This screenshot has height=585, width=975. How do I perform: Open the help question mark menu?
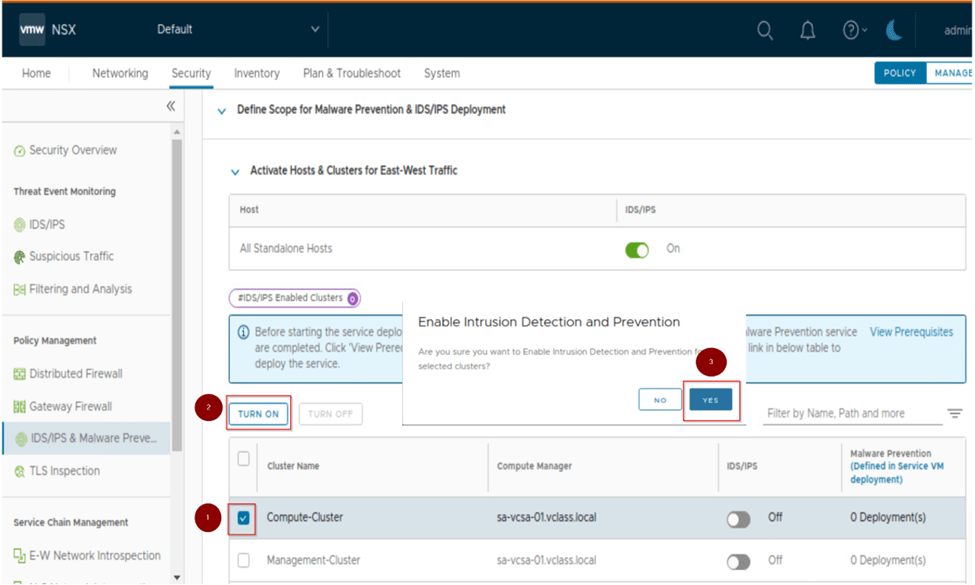(x=852, y=31)
